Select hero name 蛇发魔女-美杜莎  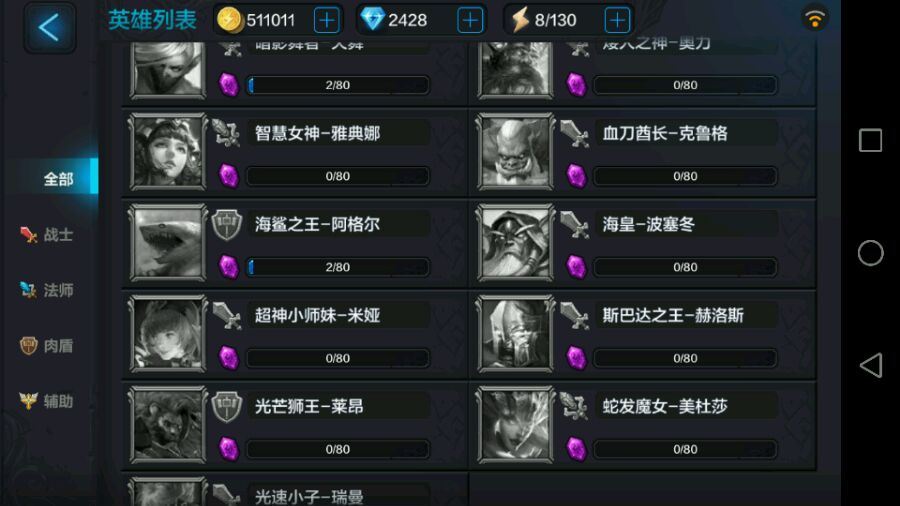[665, 407]
